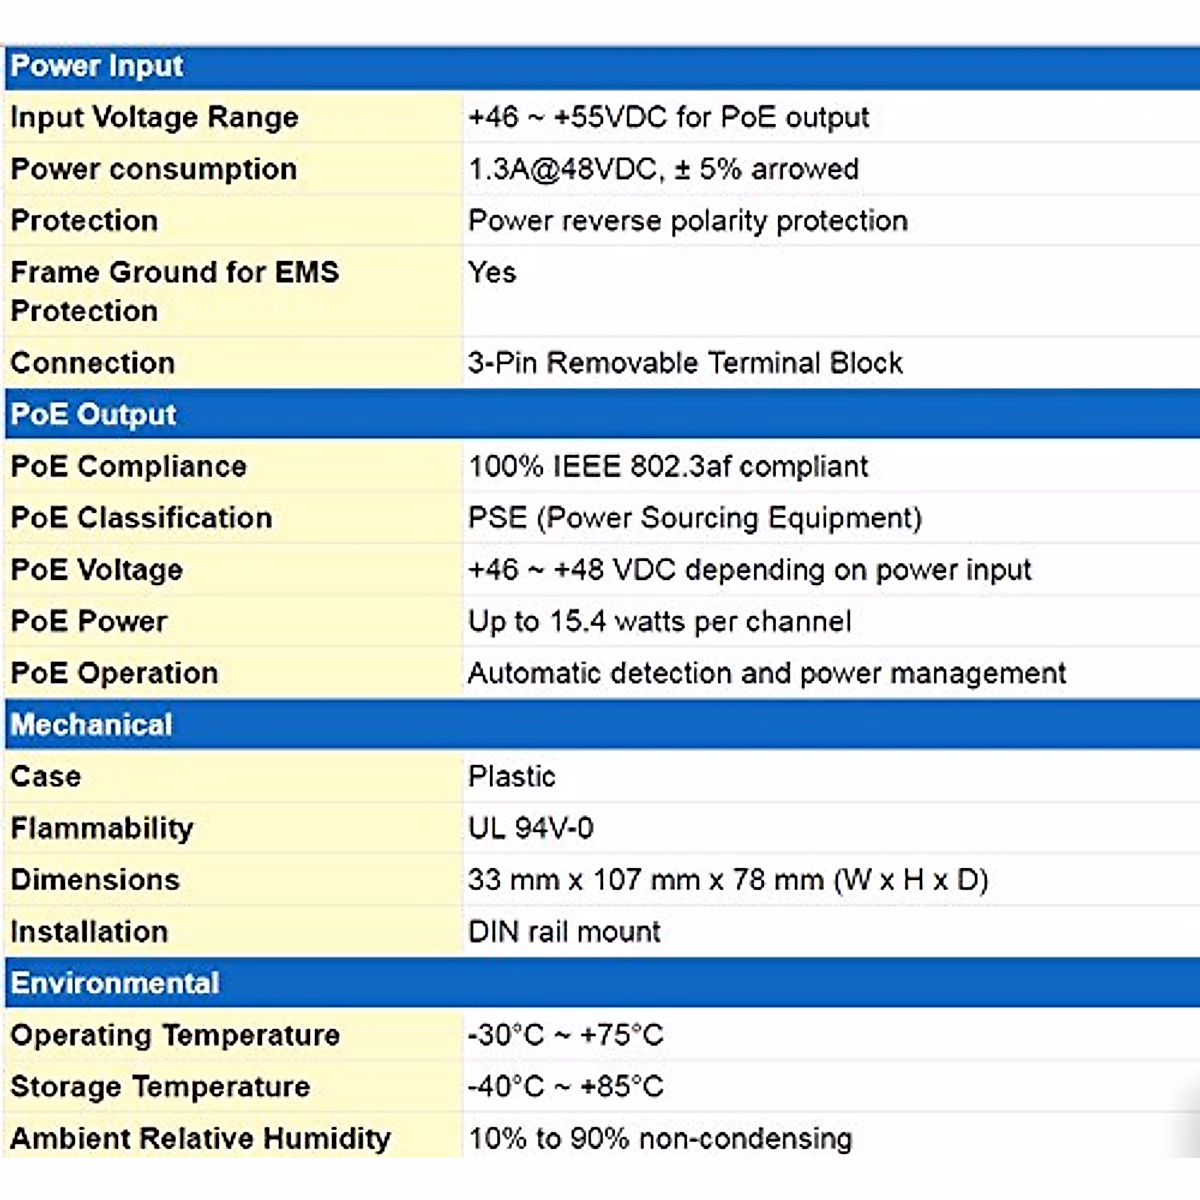
Task: Click the Power Input section header
Action: click(x=97, y=66)
